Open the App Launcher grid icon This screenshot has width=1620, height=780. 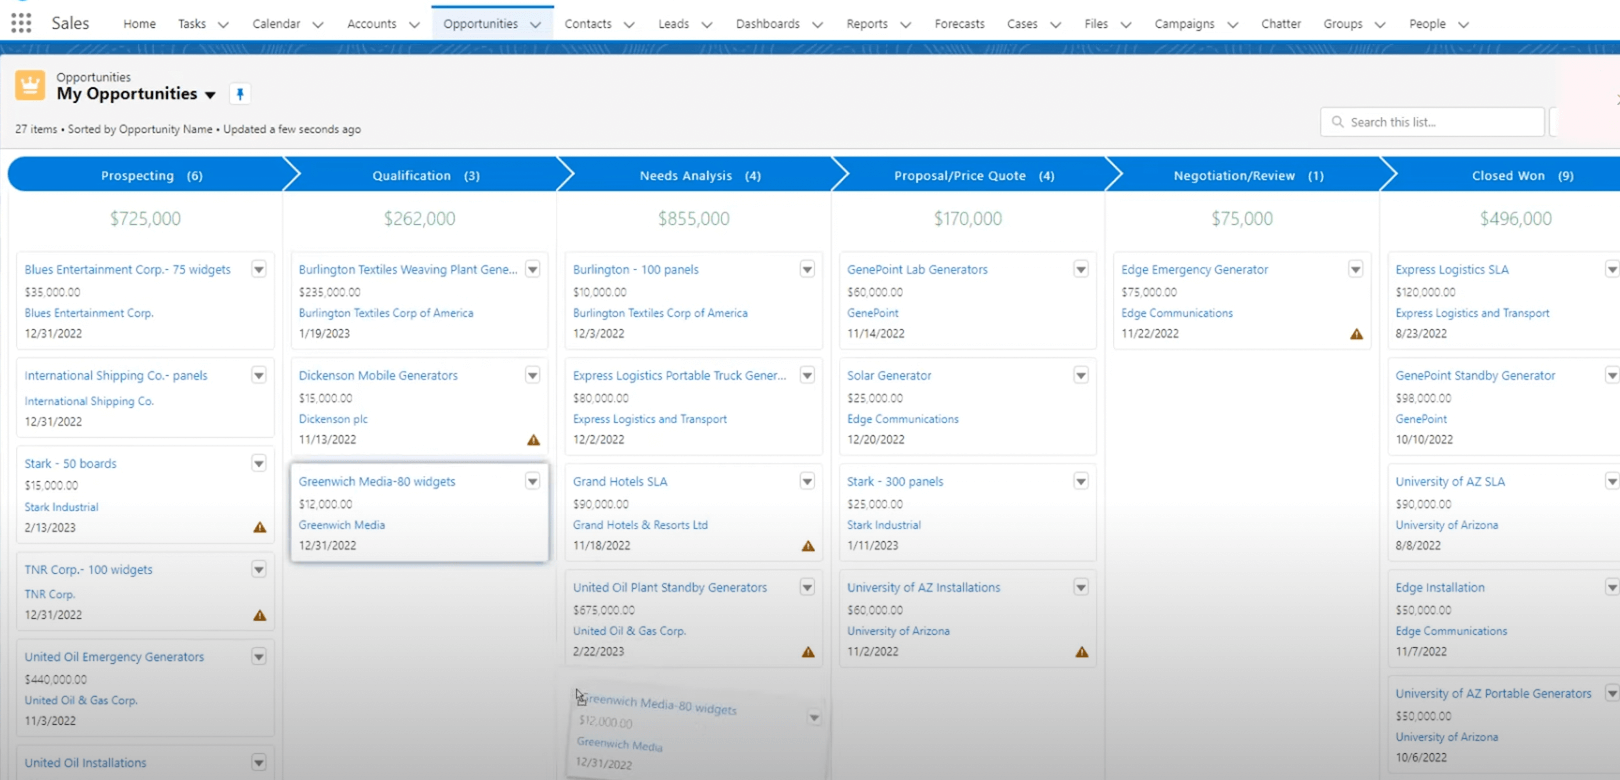pyautogui.click(x=21, y=23)
